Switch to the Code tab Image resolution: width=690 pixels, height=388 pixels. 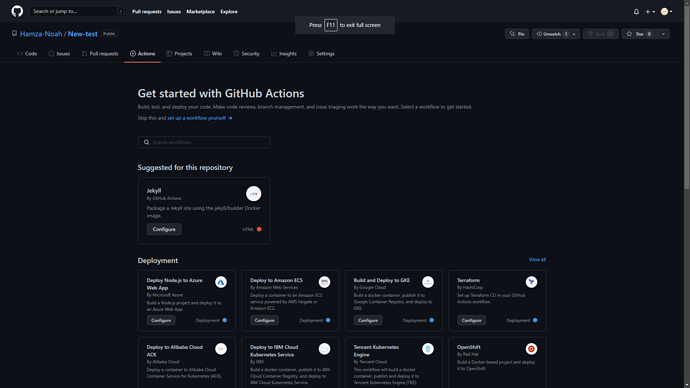(x=27, y=54)
